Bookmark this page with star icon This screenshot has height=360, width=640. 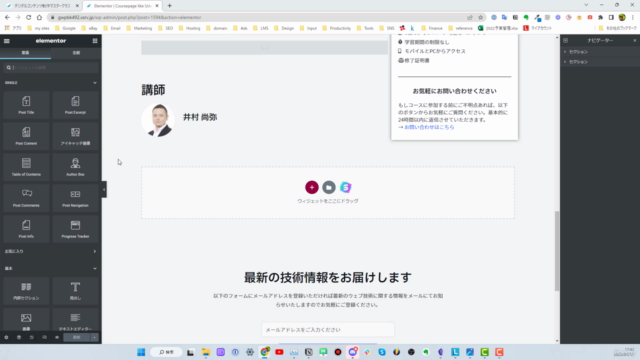coord(480,18)
